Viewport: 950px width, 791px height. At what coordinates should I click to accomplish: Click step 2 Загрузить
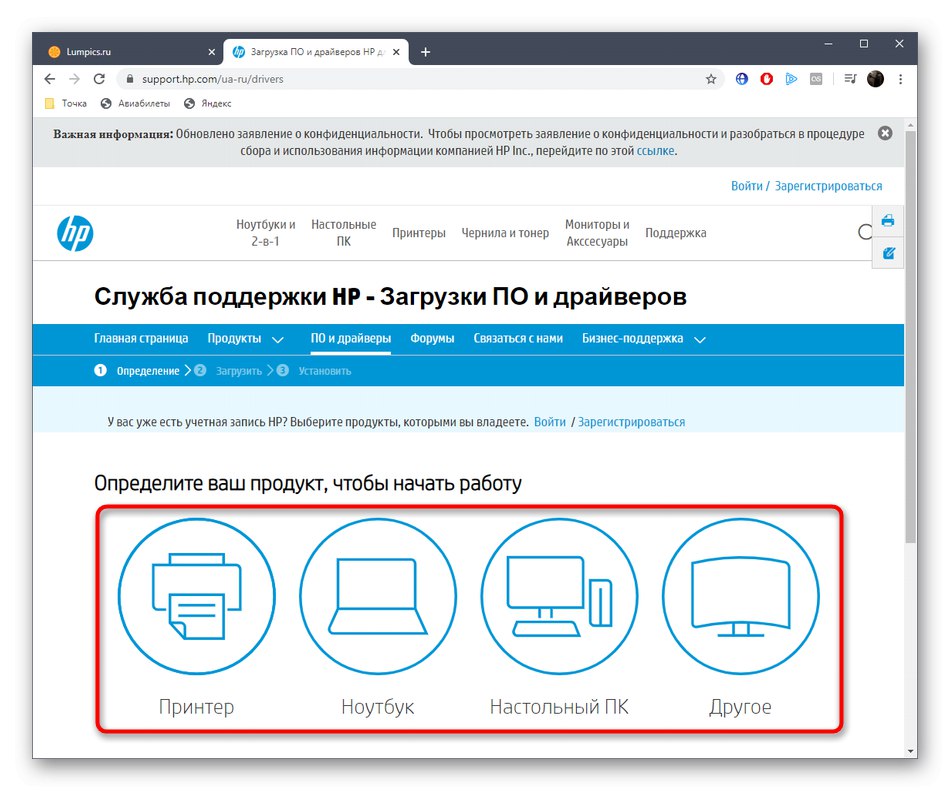(x=228, y=371)
